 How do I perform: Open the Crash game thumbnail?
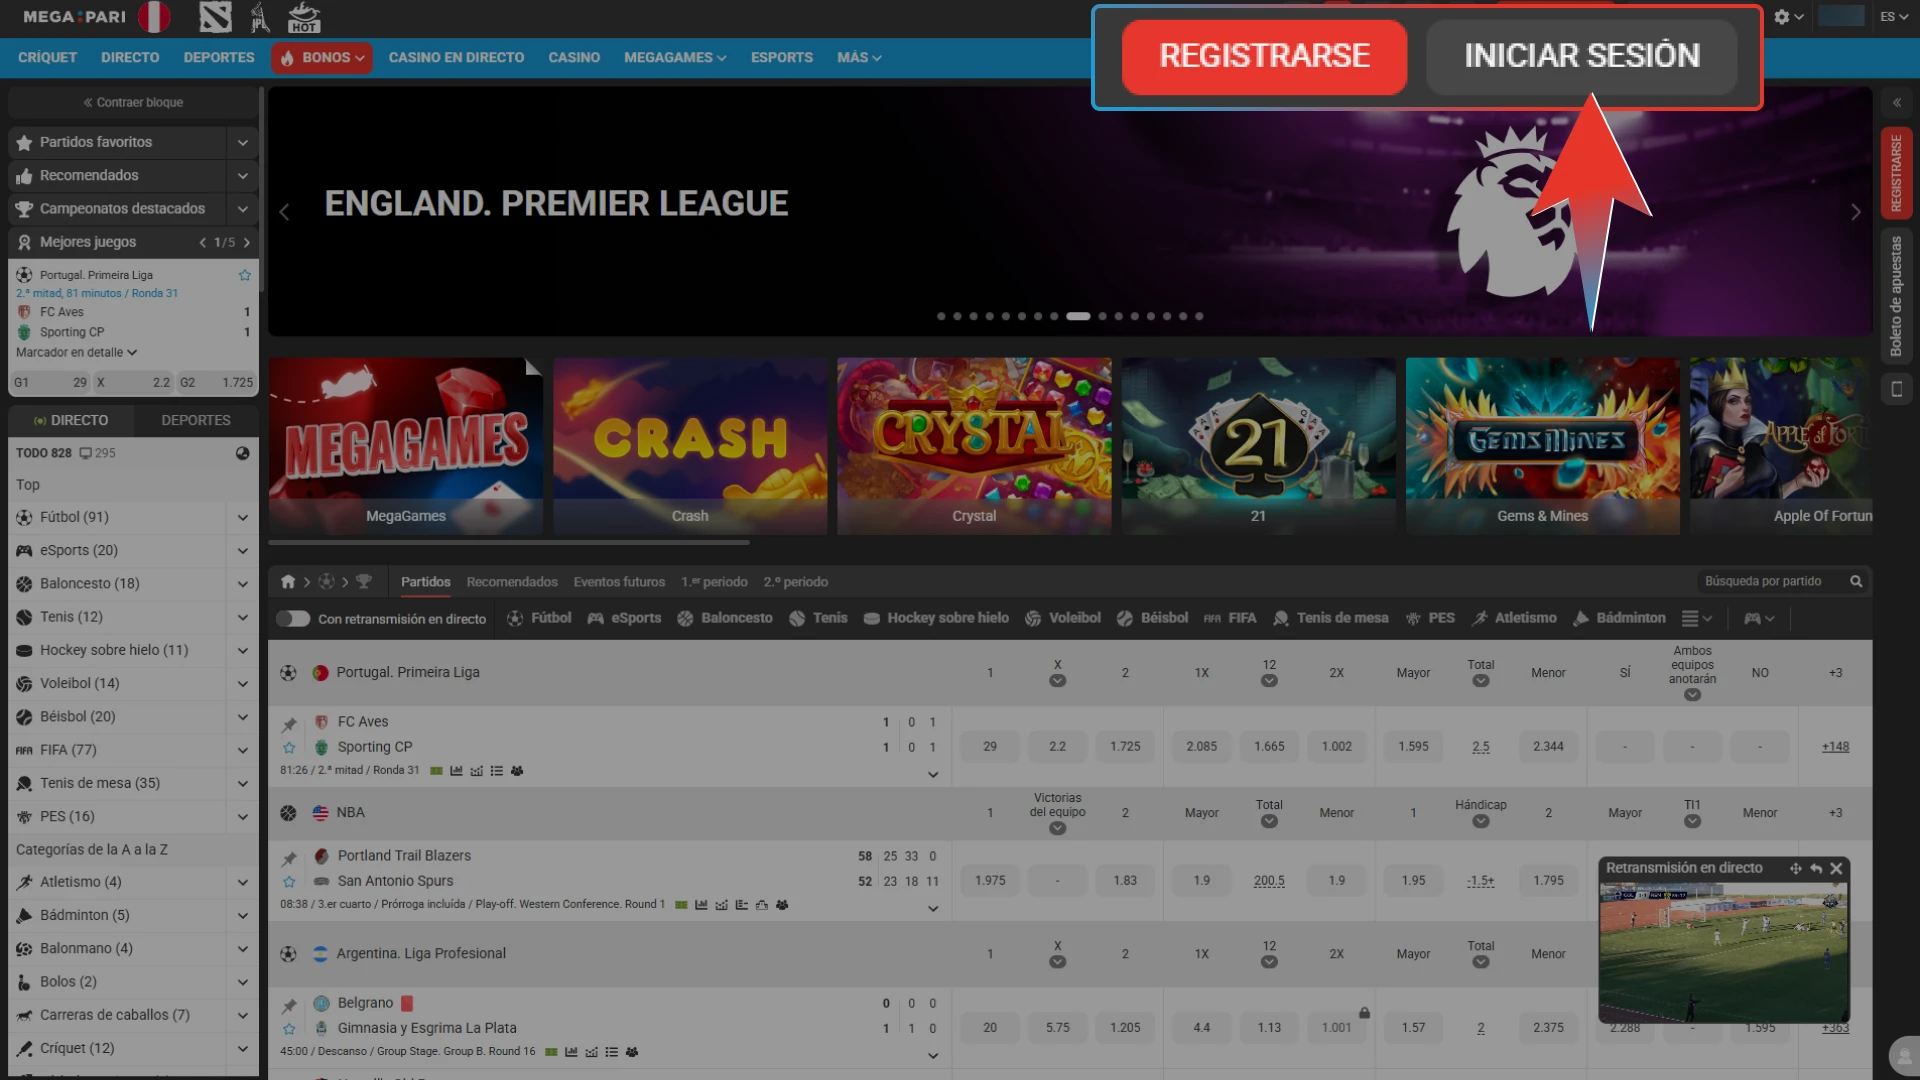[690, 446]
